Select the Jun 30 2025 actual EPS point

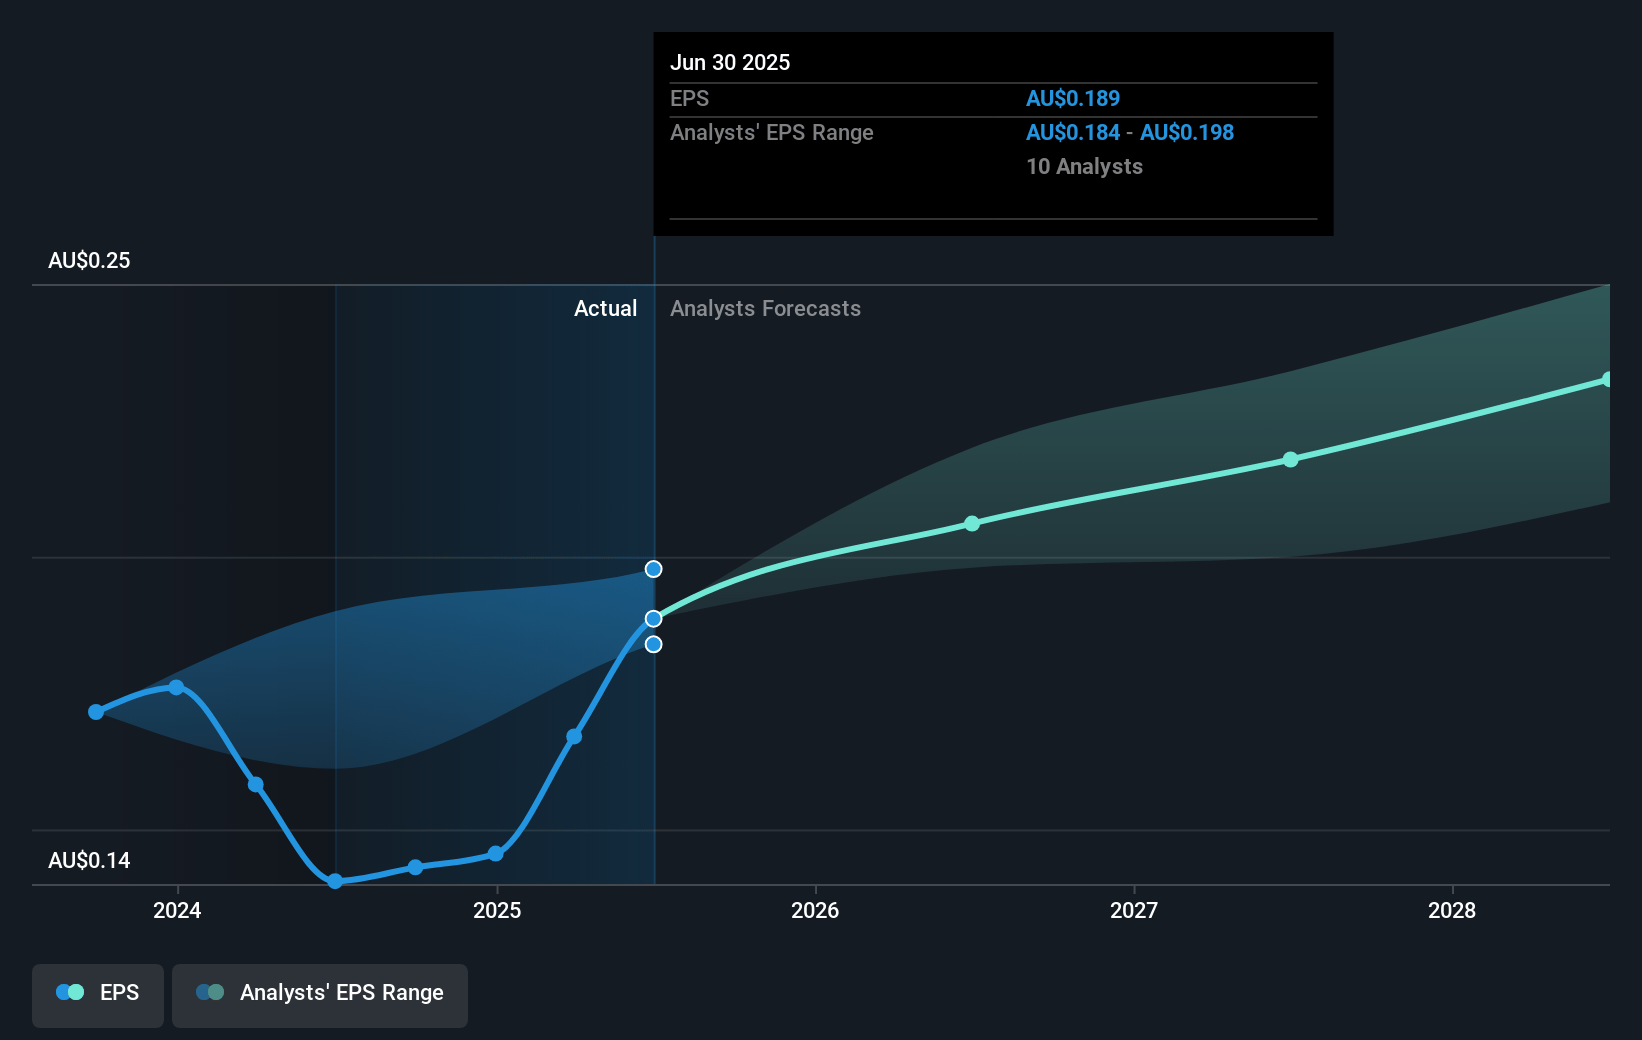pyautogui.click(x=653, y=619)
